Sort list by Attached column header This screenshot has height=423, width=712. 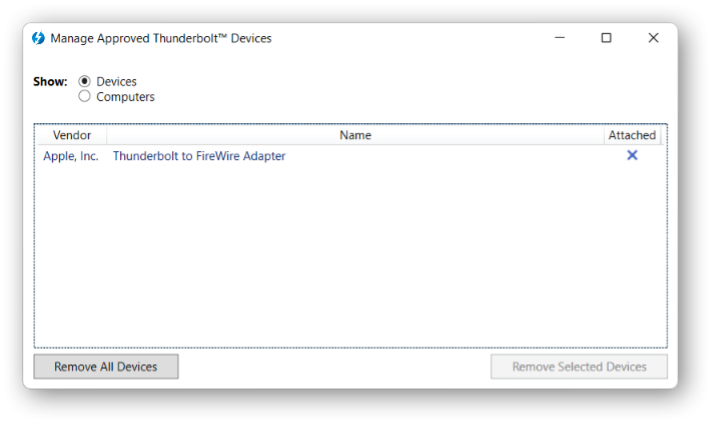tap(632, 135)
